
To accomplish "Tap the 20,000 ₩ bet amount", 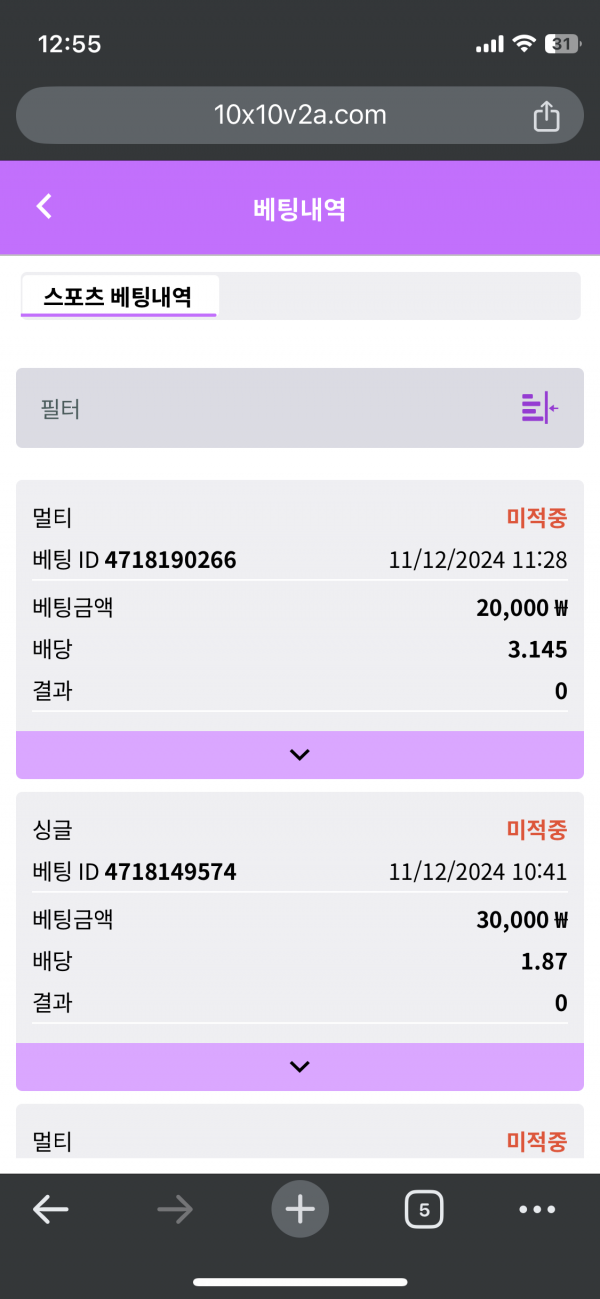I will [522, 607].
